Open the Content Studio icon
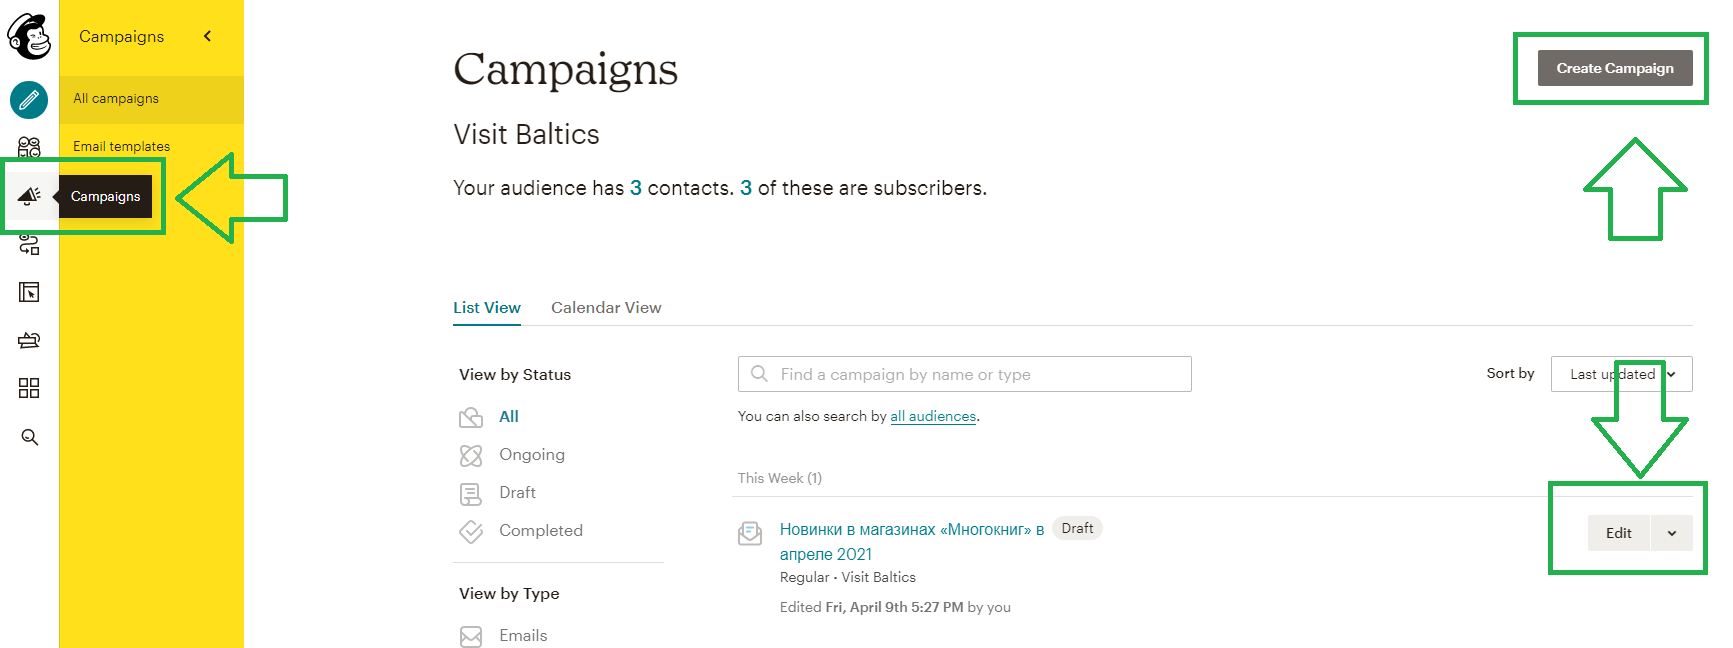The width and height of the screenshot is (1733, 648). (x=29, y=340)
